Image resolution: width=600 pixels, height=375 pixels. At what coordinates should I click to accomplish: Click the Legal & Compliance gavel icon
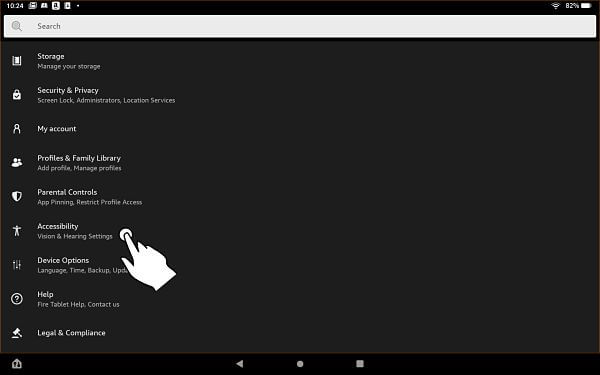tap(17, 333)
